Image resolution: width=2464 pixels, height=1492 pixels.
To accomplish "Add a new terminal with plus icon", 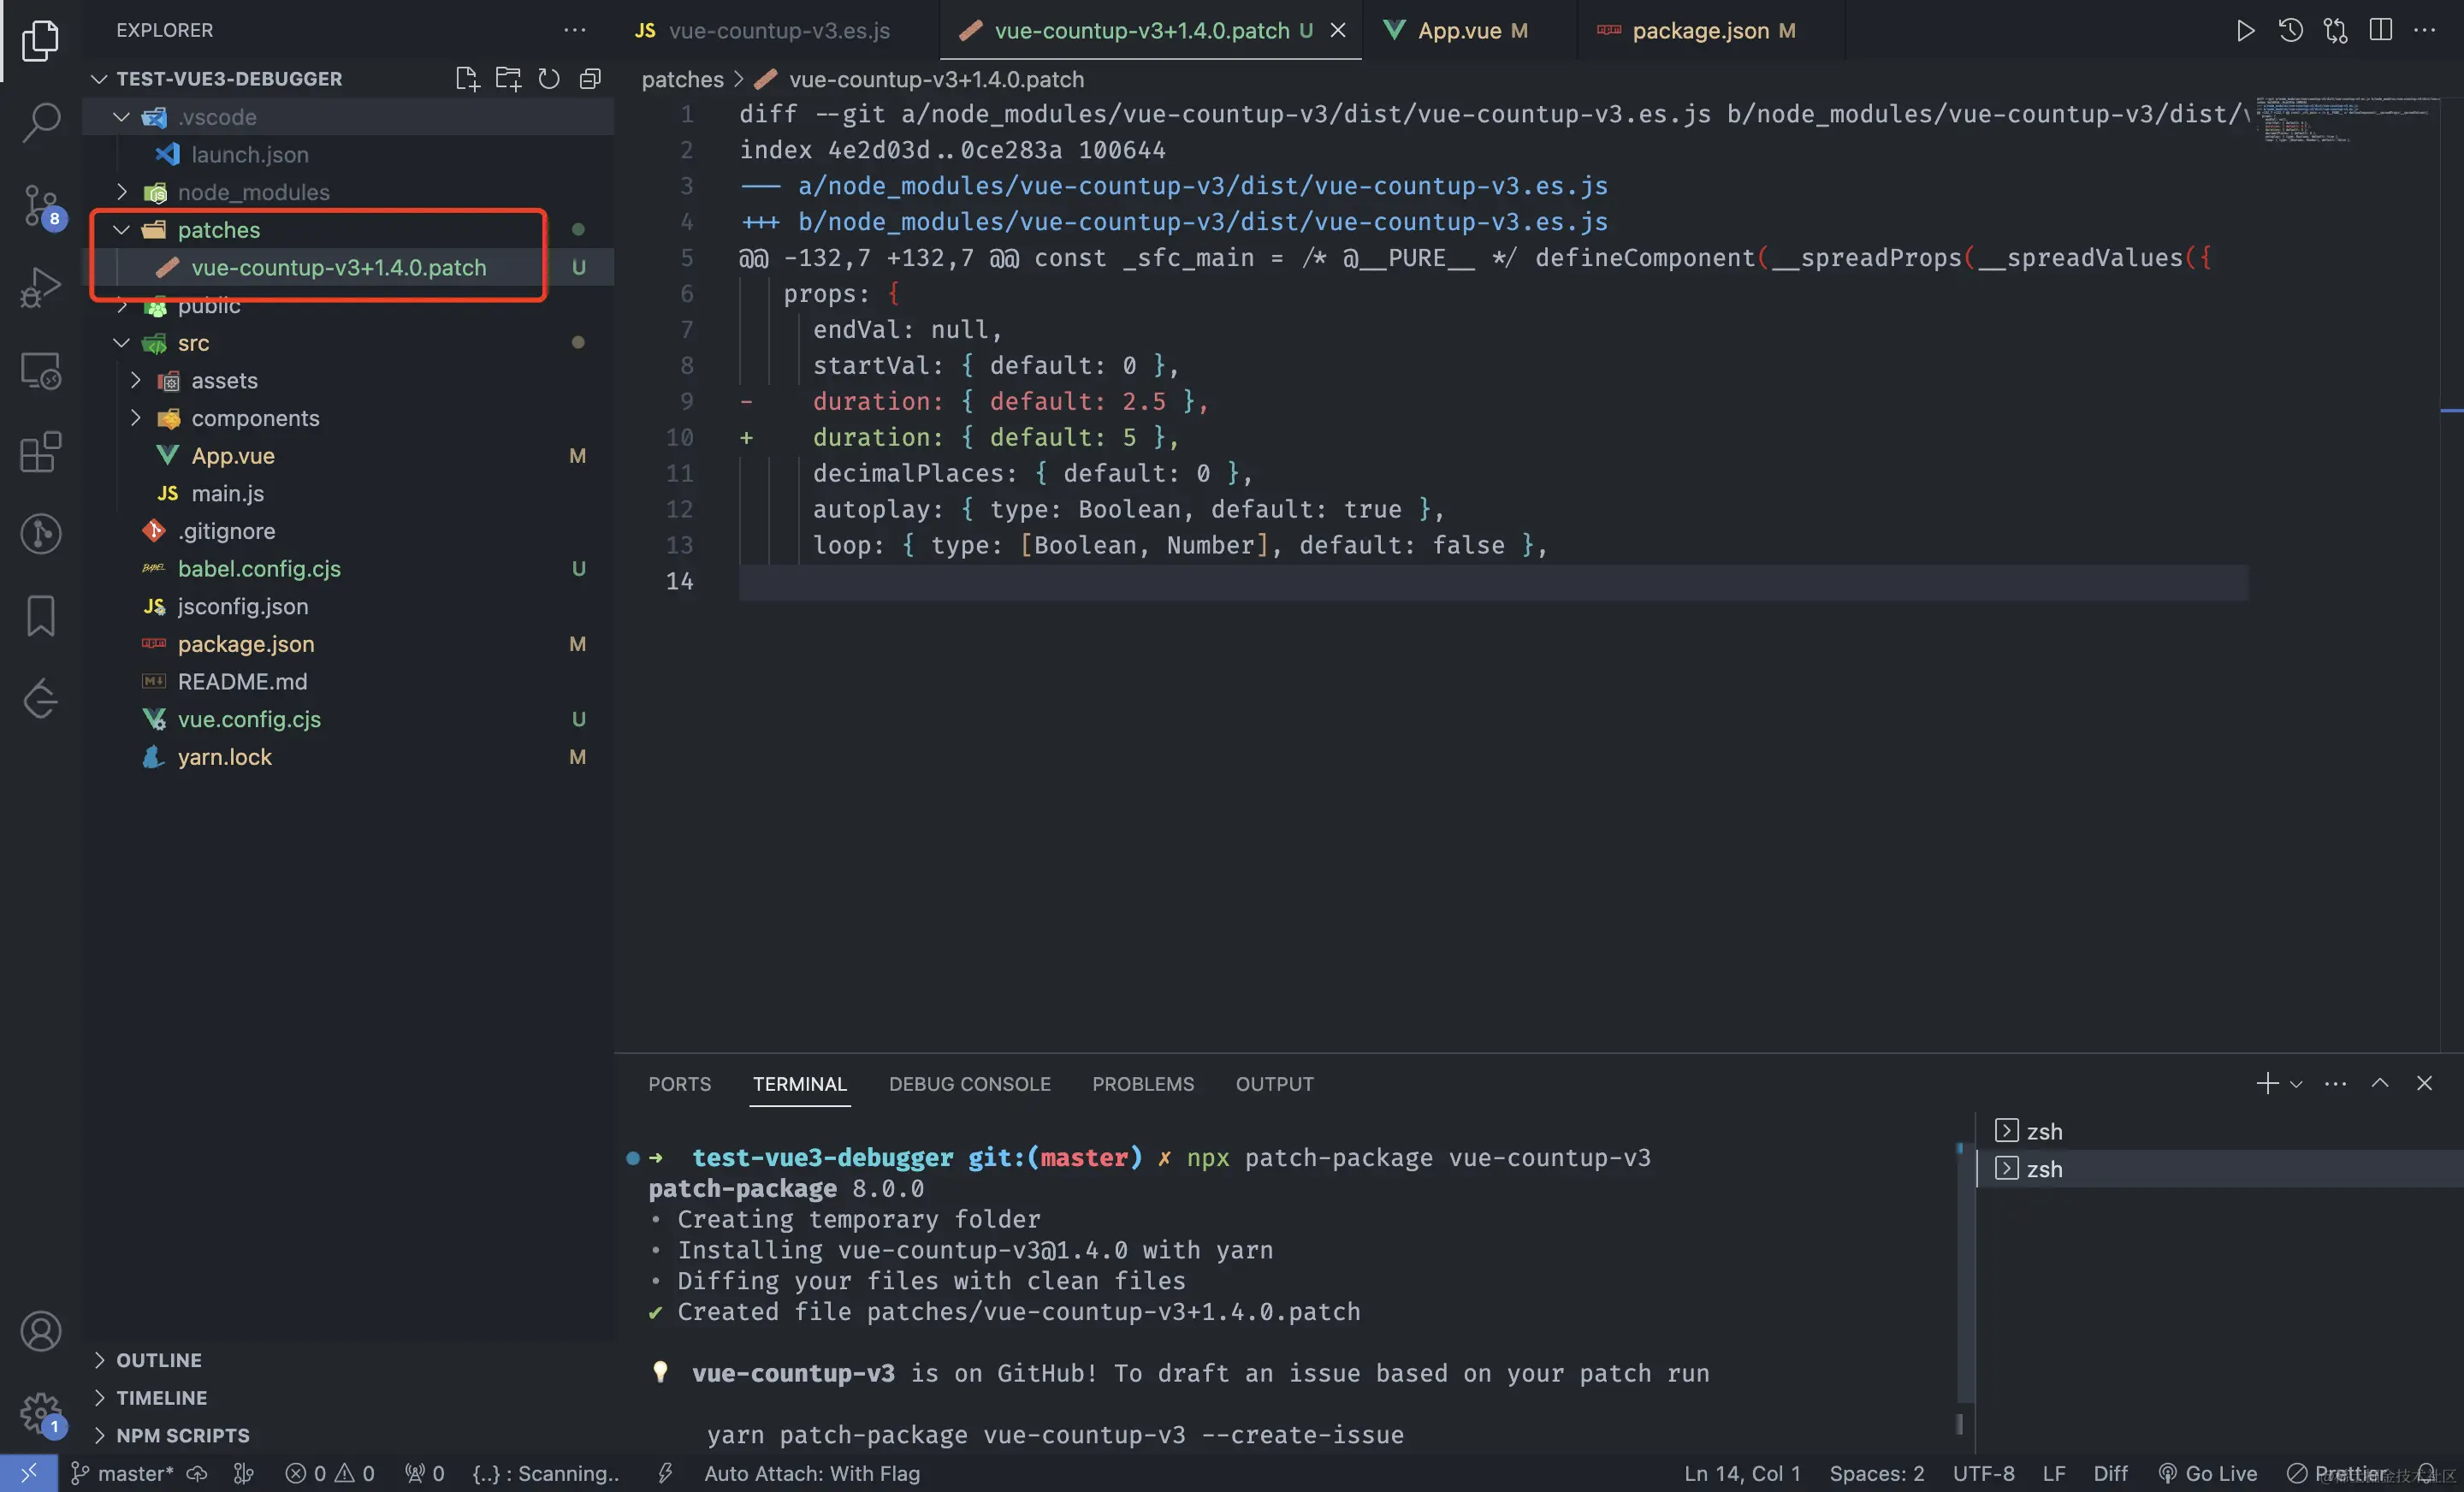I will pyautogui.click(x=2267, y=1083).
